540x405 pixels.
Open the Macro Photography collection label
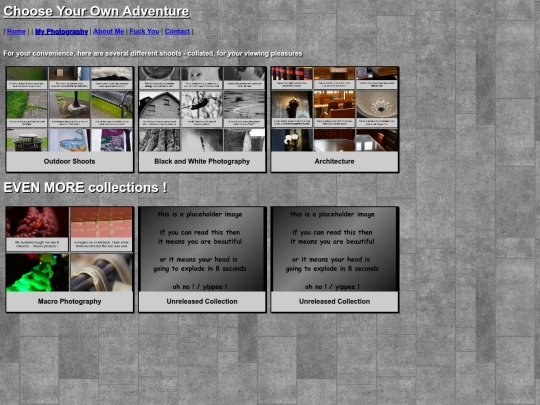pyautogui.click(x=70, y=301)
